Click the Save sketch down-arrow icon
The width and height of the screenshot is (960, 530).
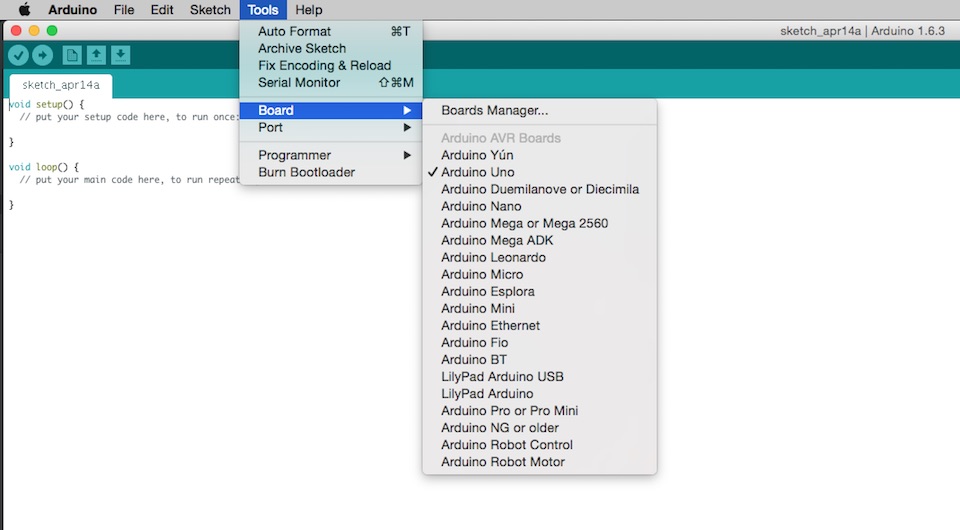(x=121, y=56)
